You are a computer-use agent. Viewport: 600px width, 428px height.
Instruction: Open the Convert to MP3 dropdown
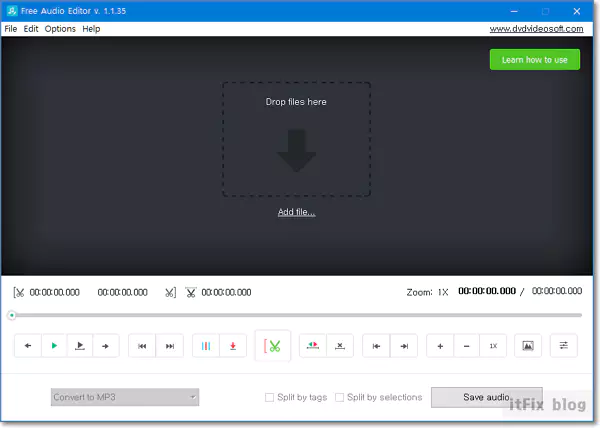(x=125, y=397)
